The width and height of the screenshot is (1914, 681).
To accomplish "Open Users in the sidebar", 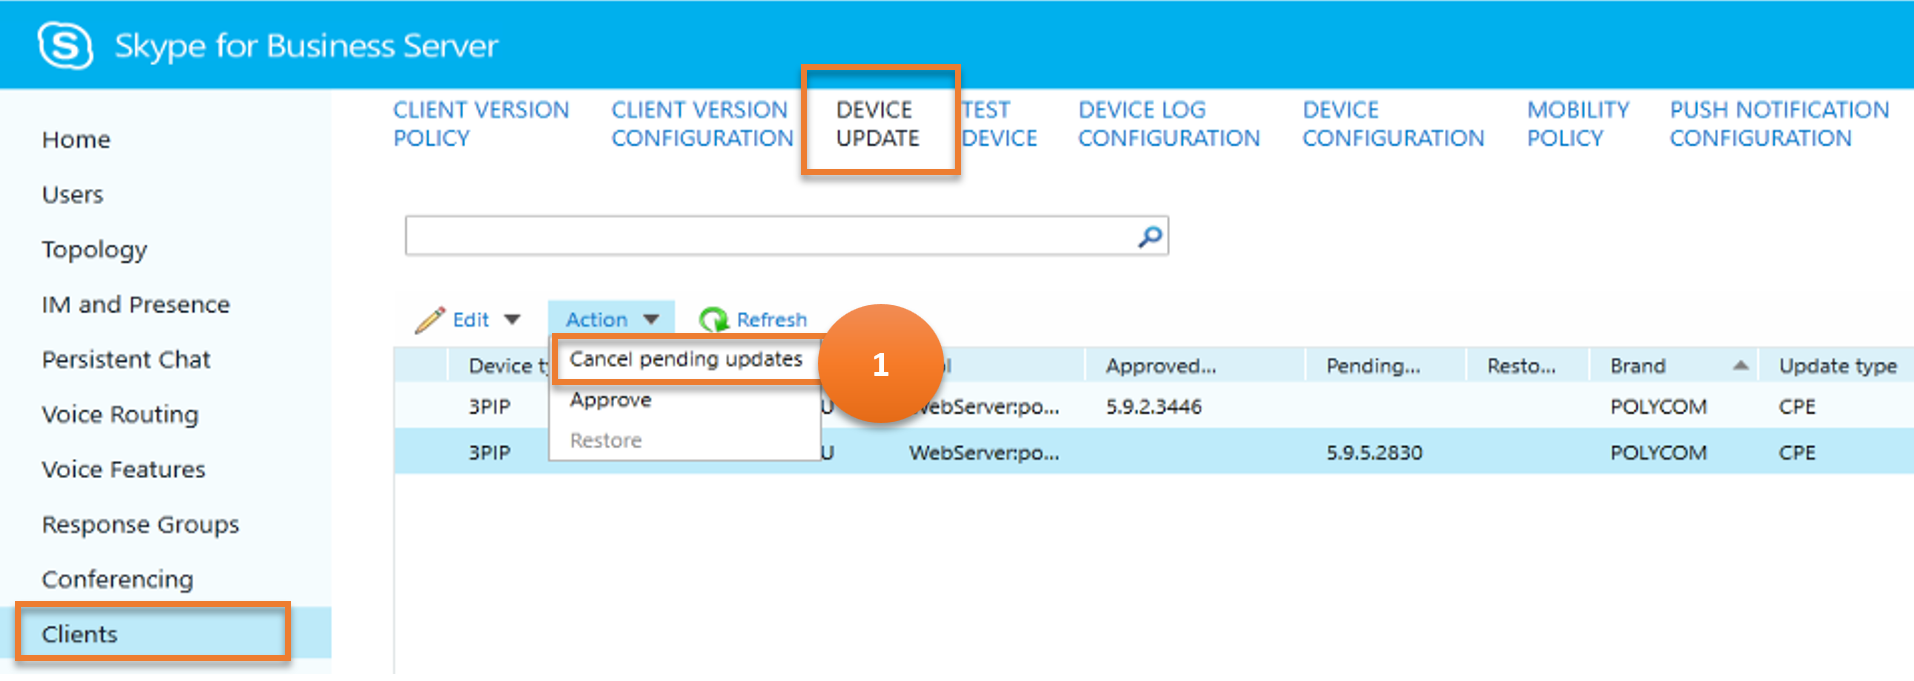I will (72, 195).
